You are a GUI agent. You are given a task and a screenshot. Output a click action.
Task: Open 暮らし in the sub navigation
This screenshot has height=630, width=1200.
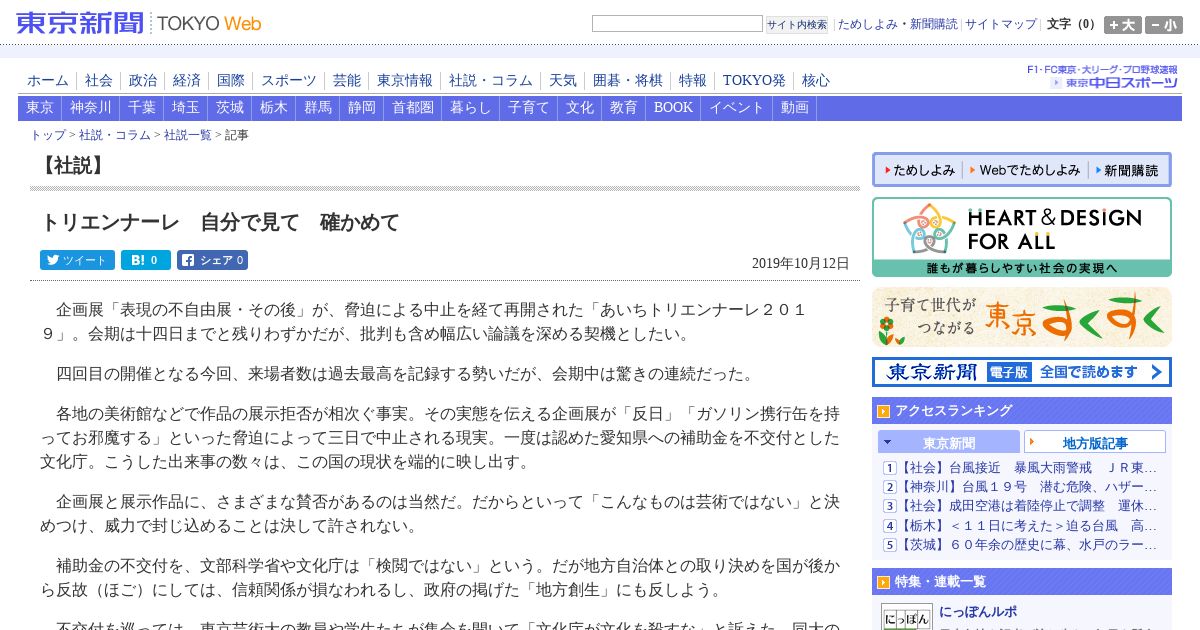471,108
